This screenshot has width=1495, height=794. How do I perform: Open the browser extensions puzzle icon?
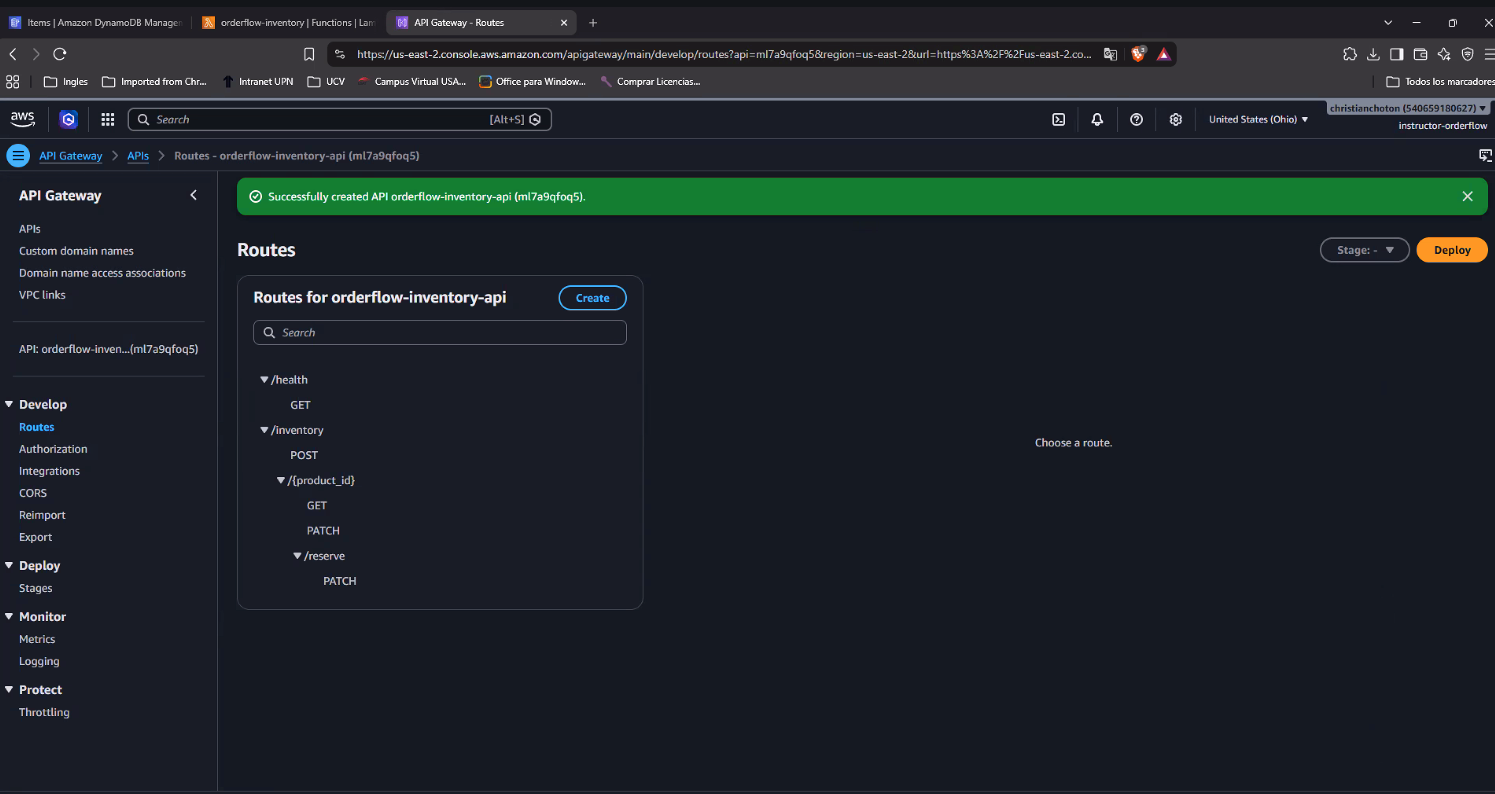coord(1350,54)
